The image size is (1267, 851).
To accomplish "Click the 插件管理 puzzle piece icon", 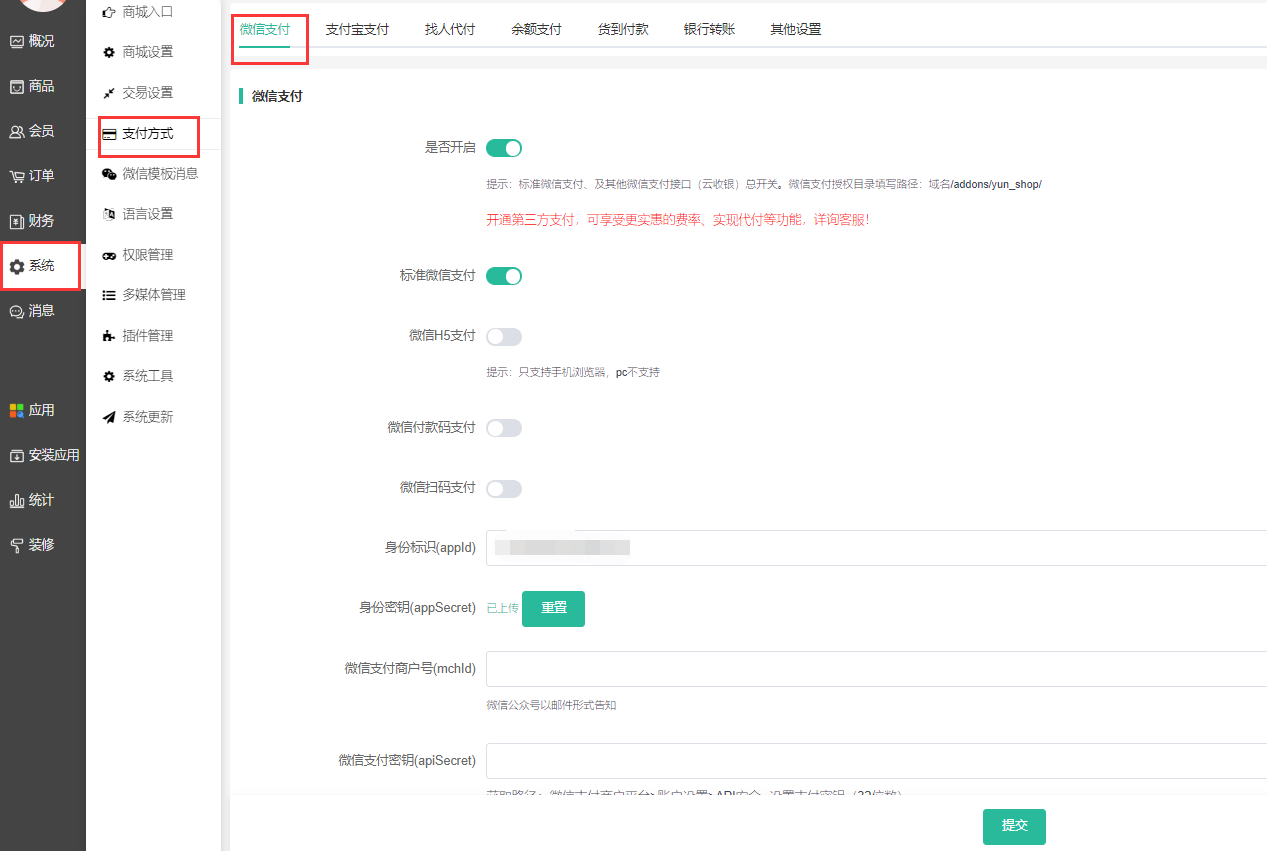I will coord(109,336).
